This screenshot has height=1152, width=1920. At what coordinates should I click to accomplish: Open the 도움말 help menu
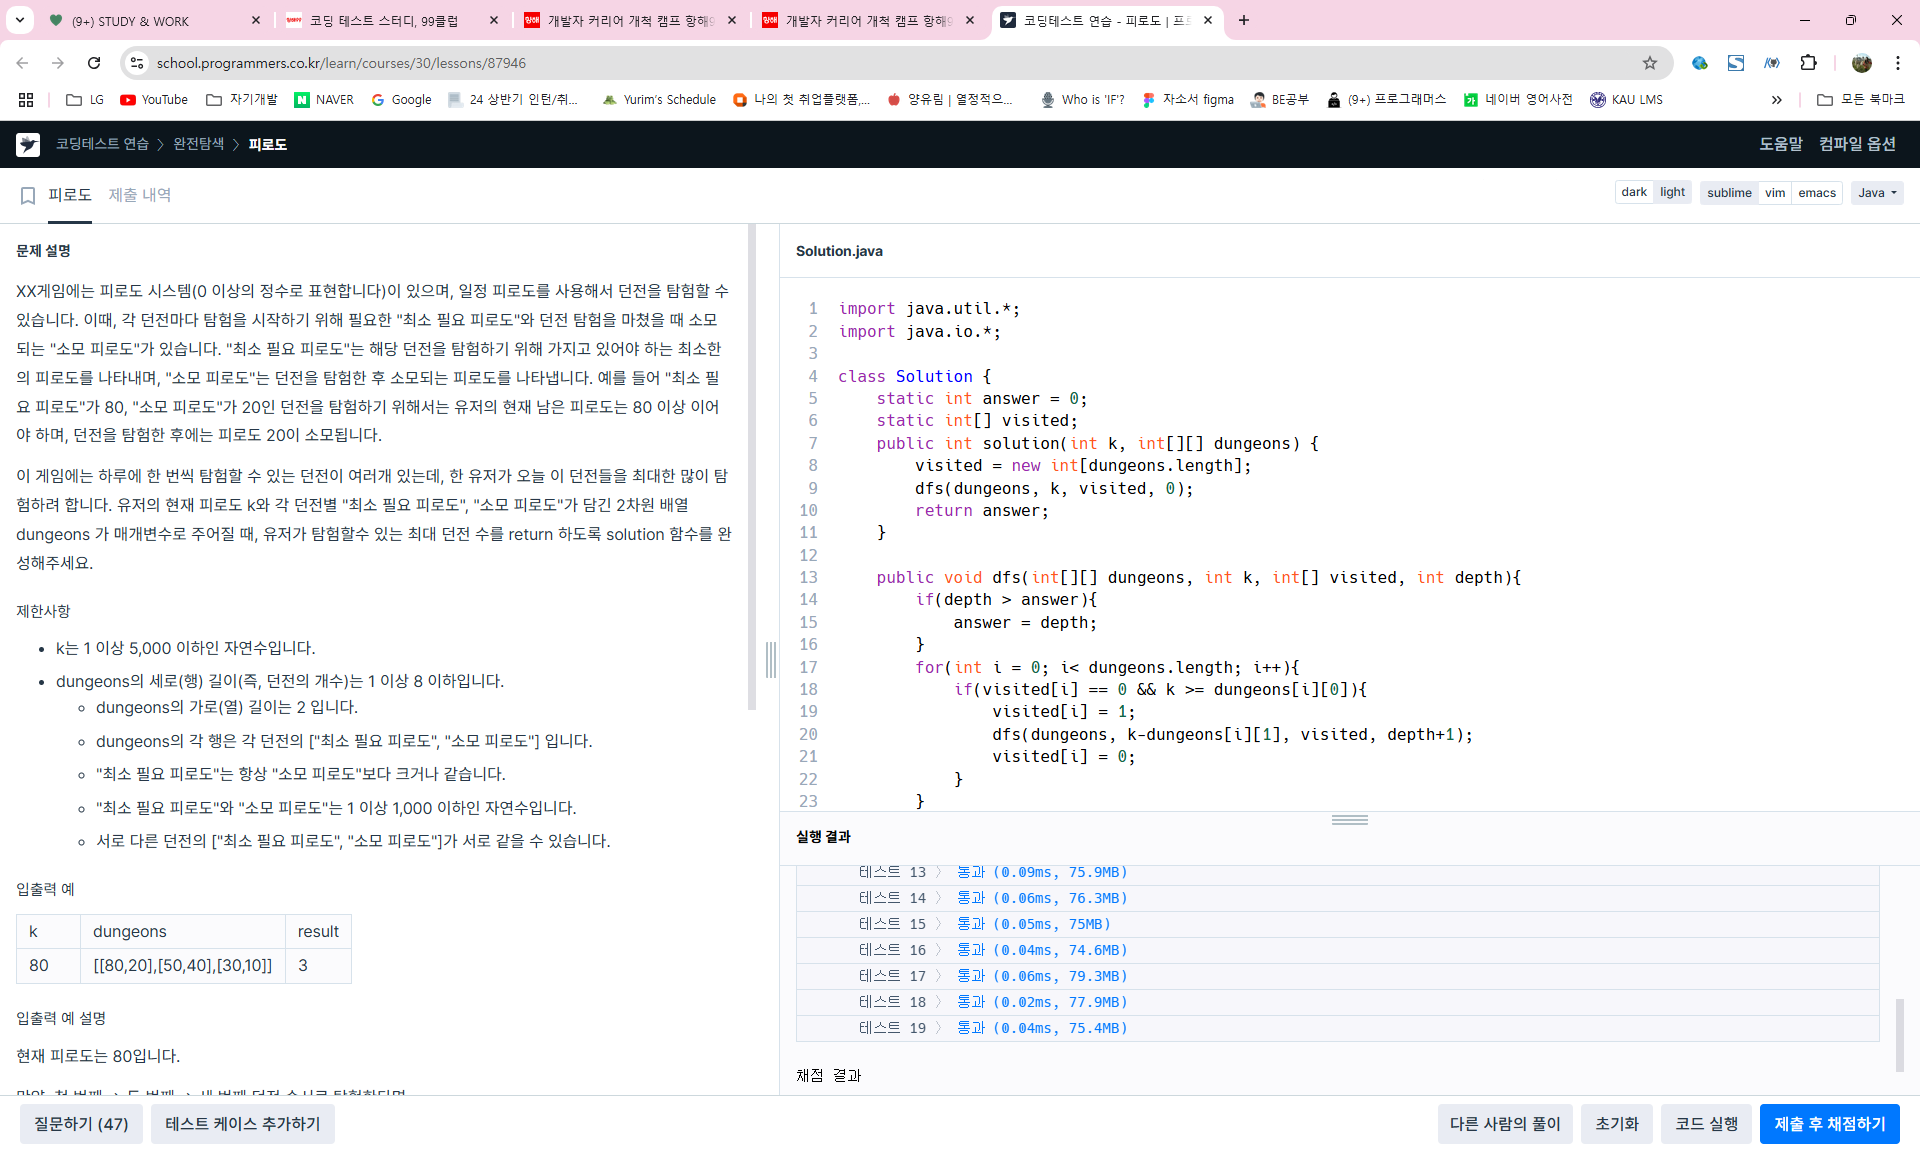[1780, 144]
